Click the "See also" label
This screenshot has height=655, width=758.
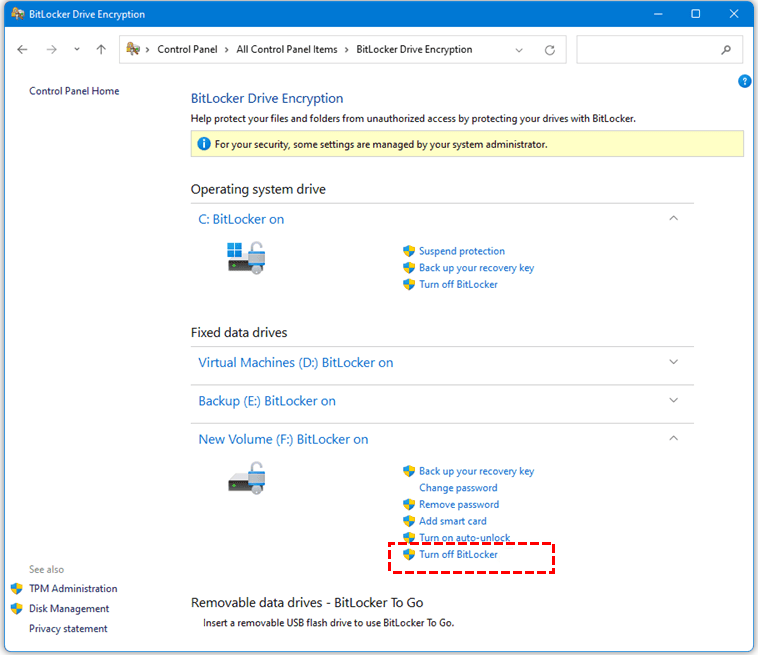46,569
